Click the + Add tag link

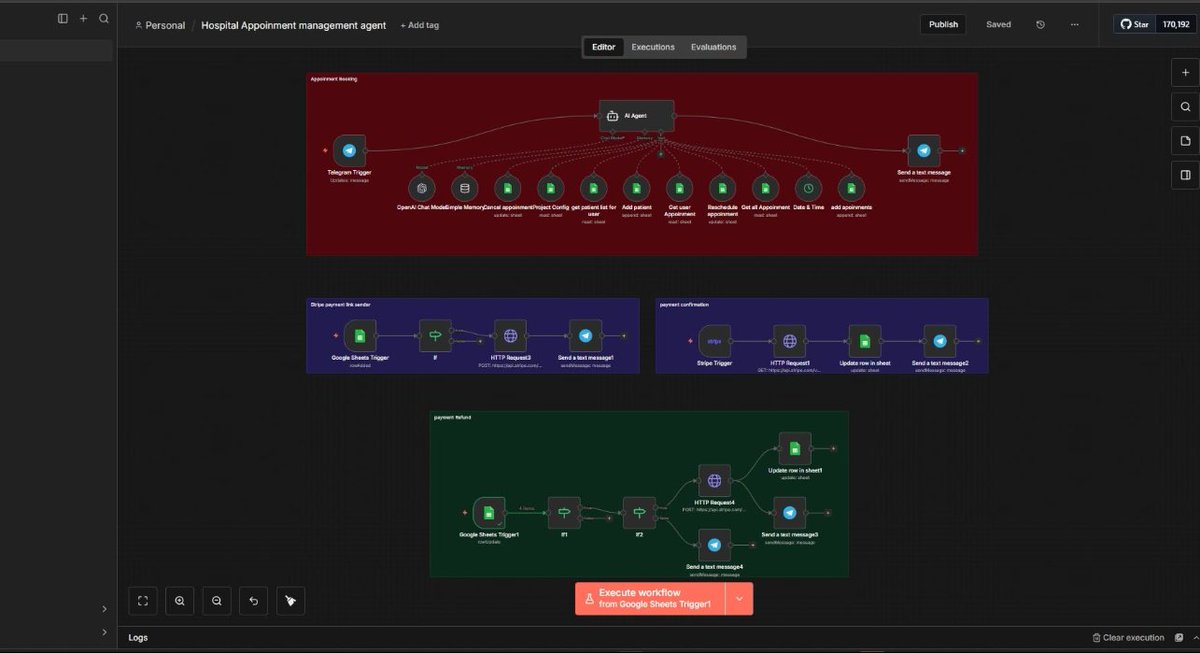coord(419,25)
